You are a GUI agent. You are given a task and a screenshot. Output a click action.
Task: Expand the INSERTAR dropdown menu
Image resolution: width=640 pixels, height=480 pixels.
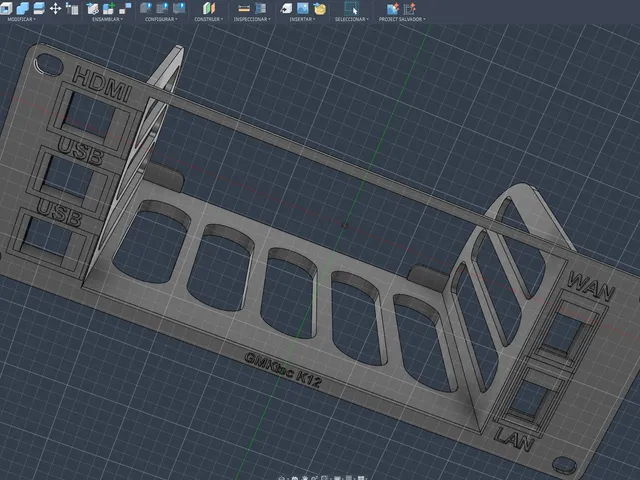tap(302, 19)
